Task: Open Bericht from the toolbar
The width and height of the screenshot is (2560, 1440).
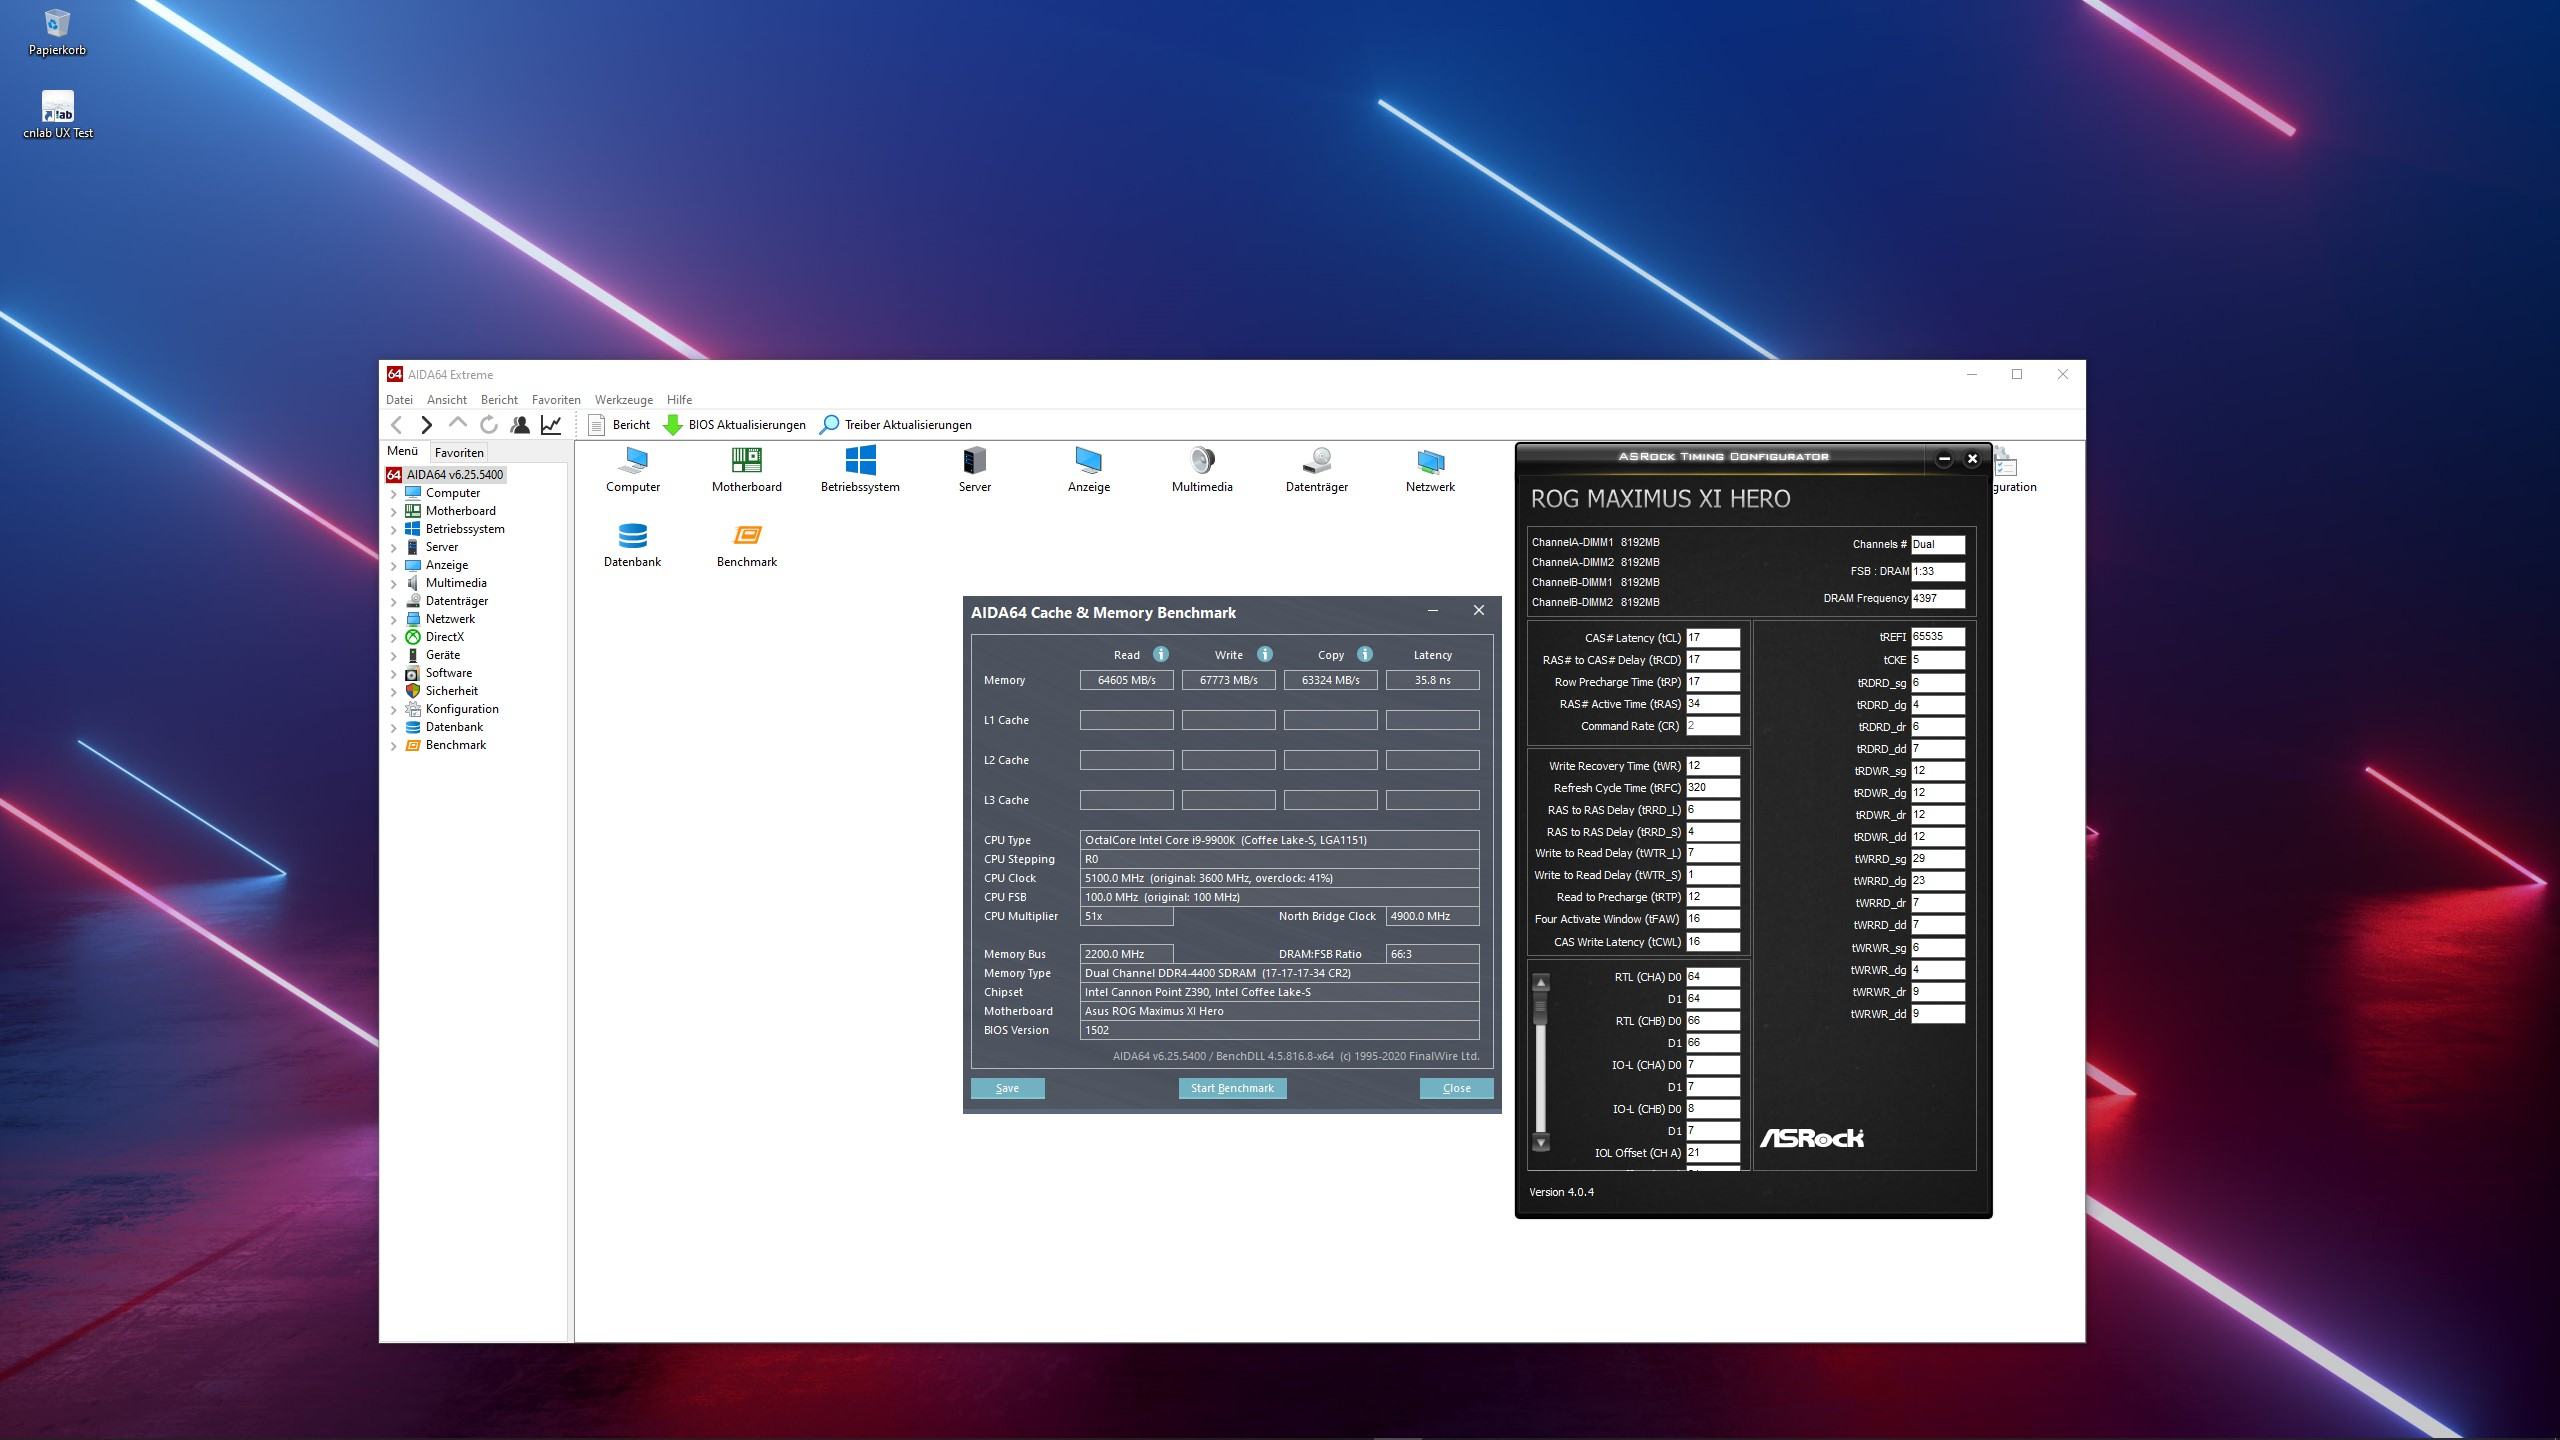Action: 619,425
